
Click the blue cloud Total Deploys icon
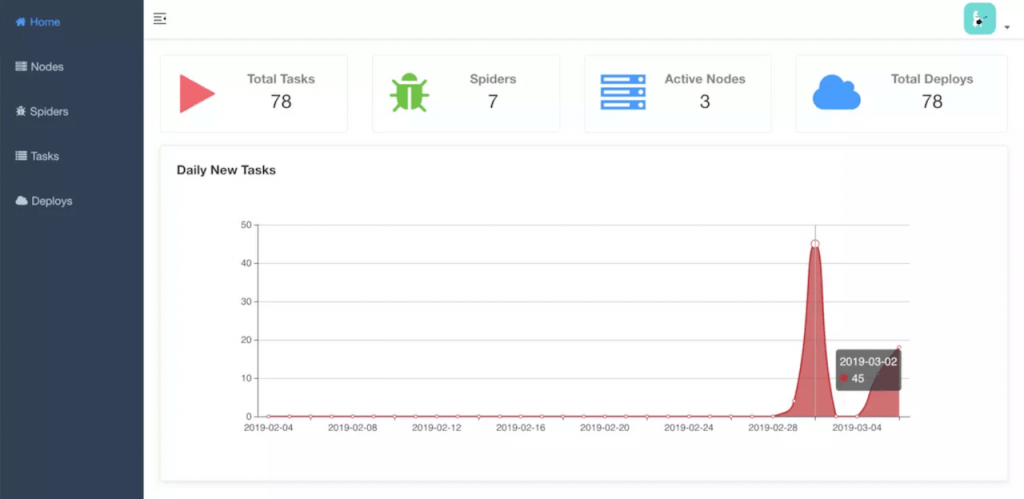[x=837, y=93]
